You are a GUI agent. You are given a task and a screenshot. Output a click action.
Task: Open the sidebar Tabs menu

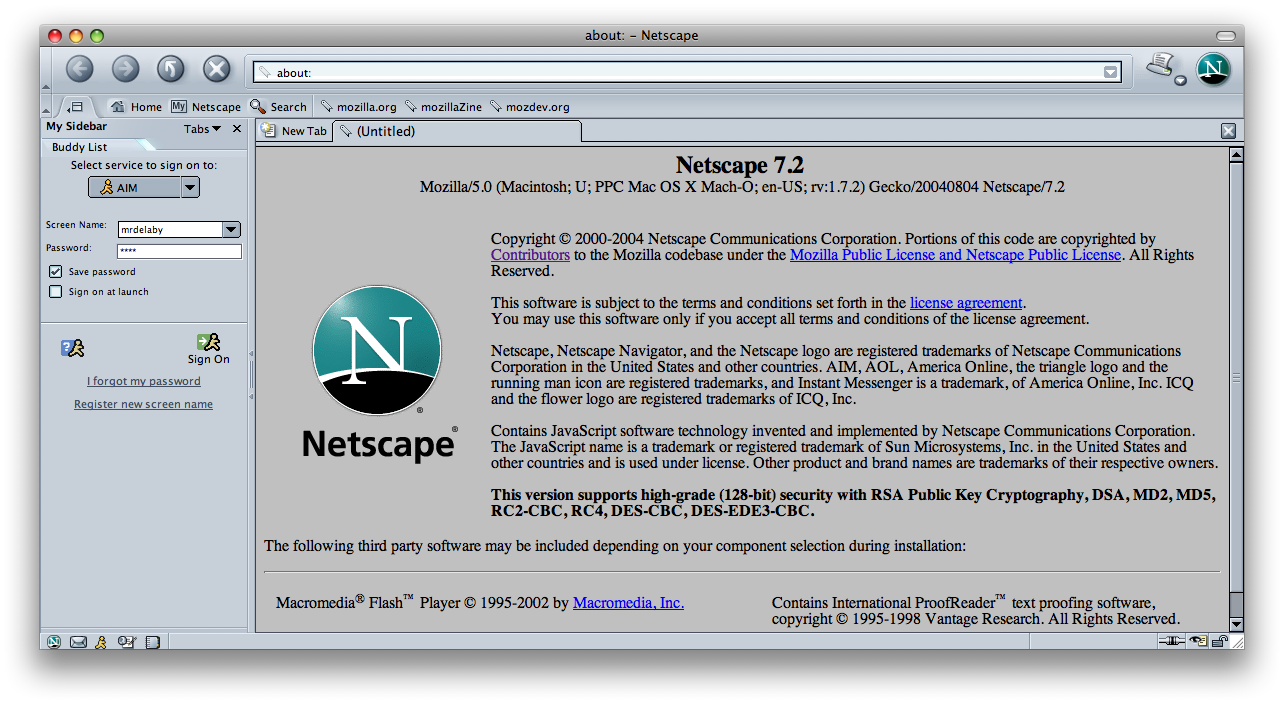[x=202, y=129]
